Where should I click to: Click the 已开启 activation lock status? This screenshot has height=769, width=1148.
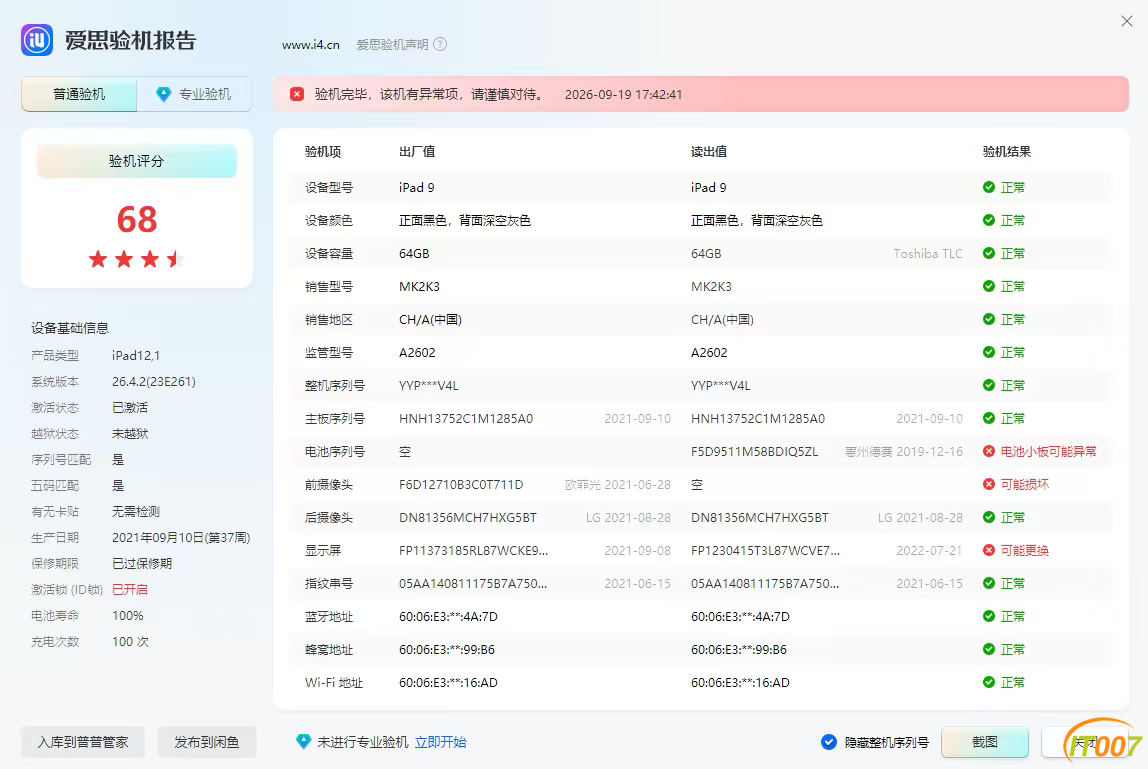click(x=130, y=590)
